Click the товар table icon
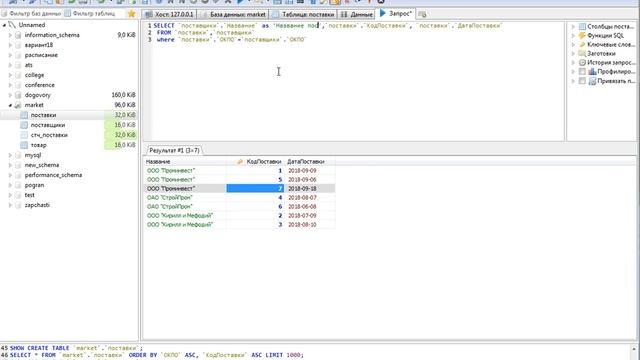The image size is (640, 360). tap(24, 145)
